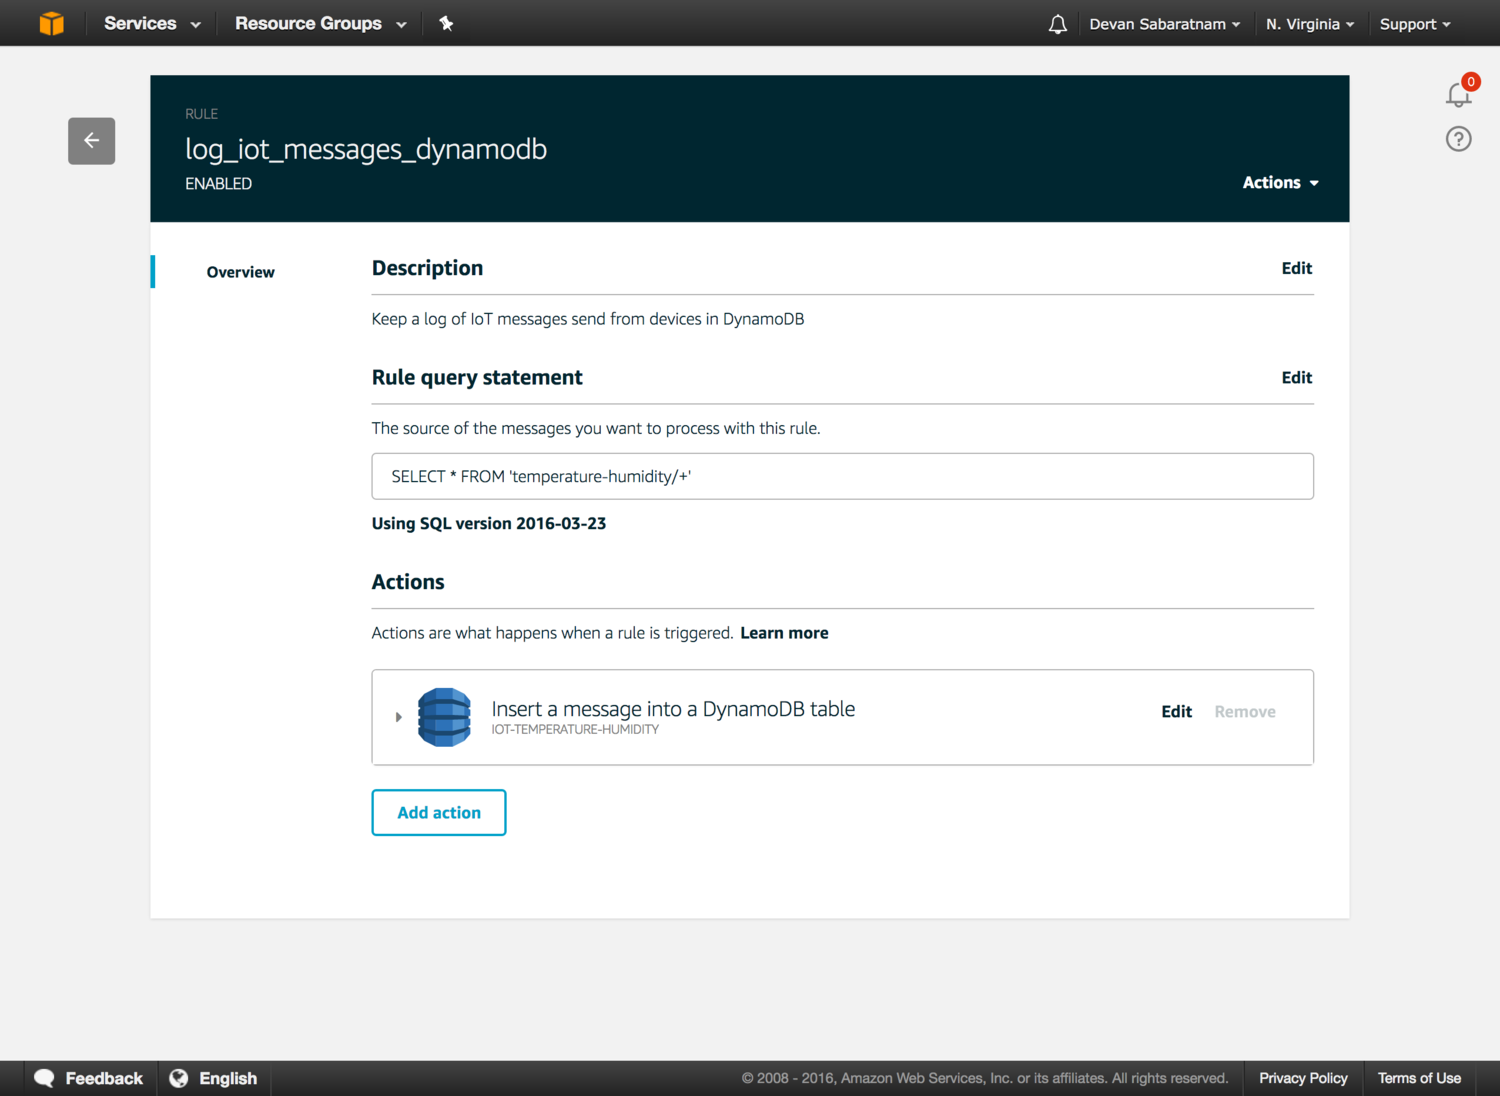Click 'Using SQL version 2016-03-23' text
The width and height of the screenshot is (1500, 1096).
click(489, 523)
